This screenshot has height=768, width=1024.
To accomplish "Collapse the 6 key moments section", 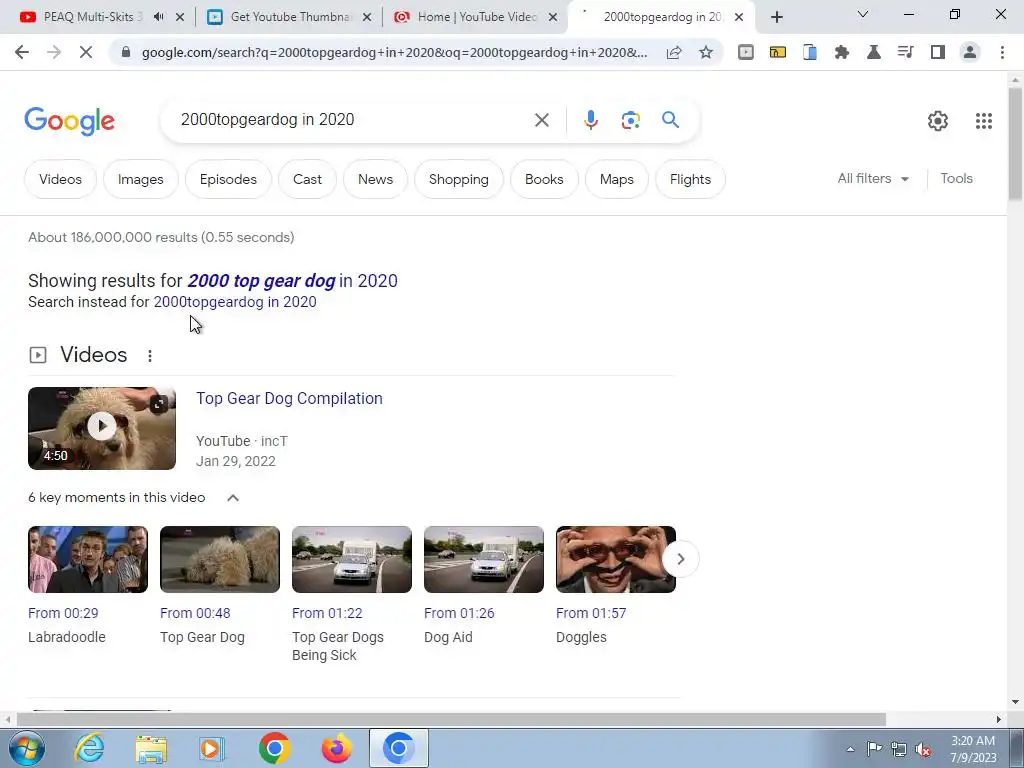I will click(x=233, y=498).
